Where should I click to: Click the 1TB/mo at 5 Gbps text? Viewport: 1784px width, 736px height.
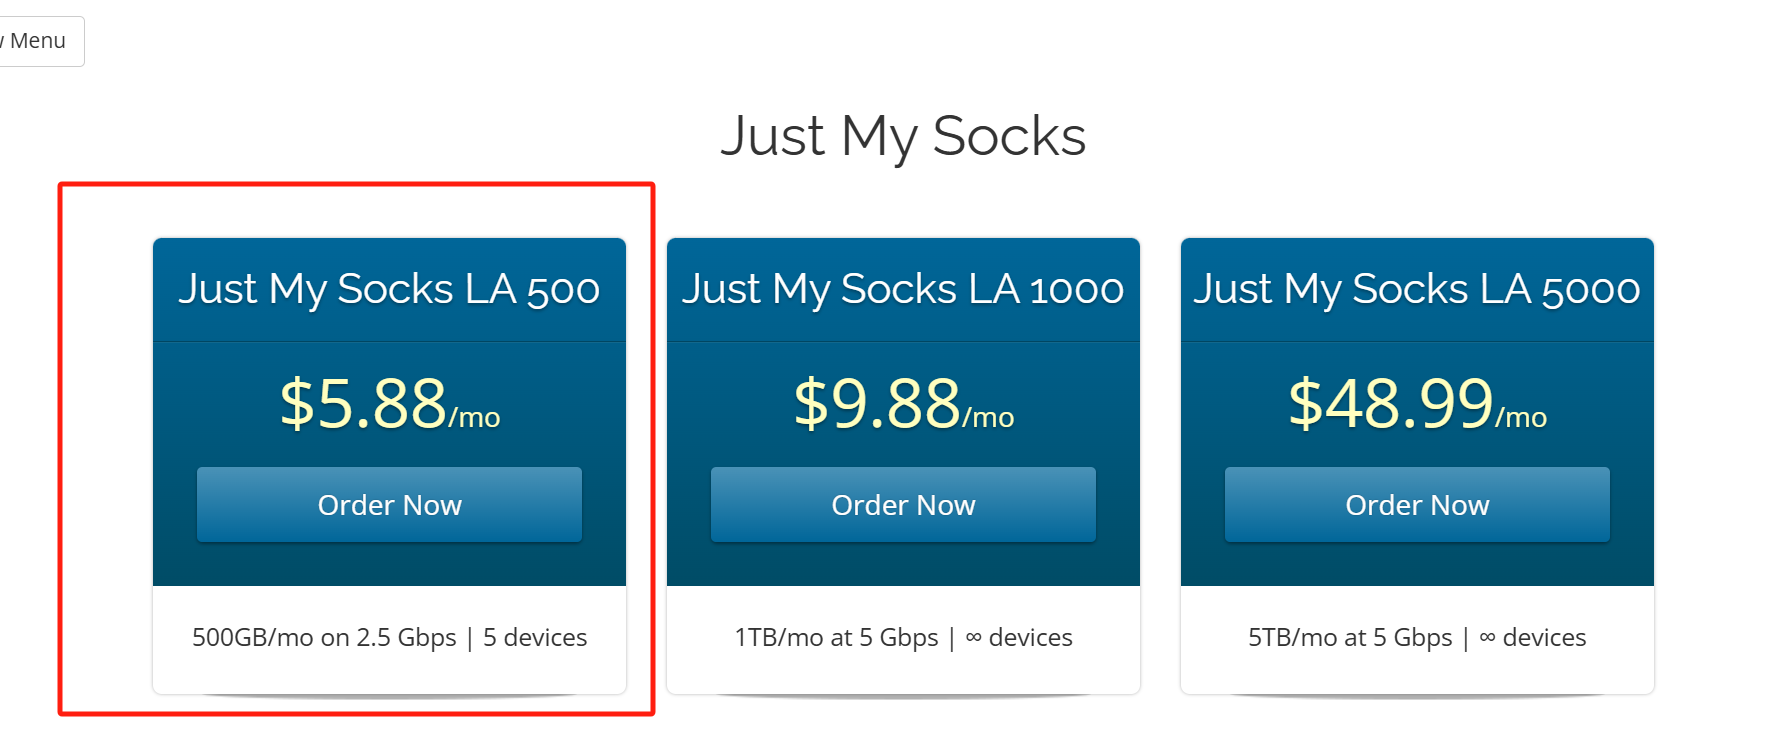coord(836,638)
